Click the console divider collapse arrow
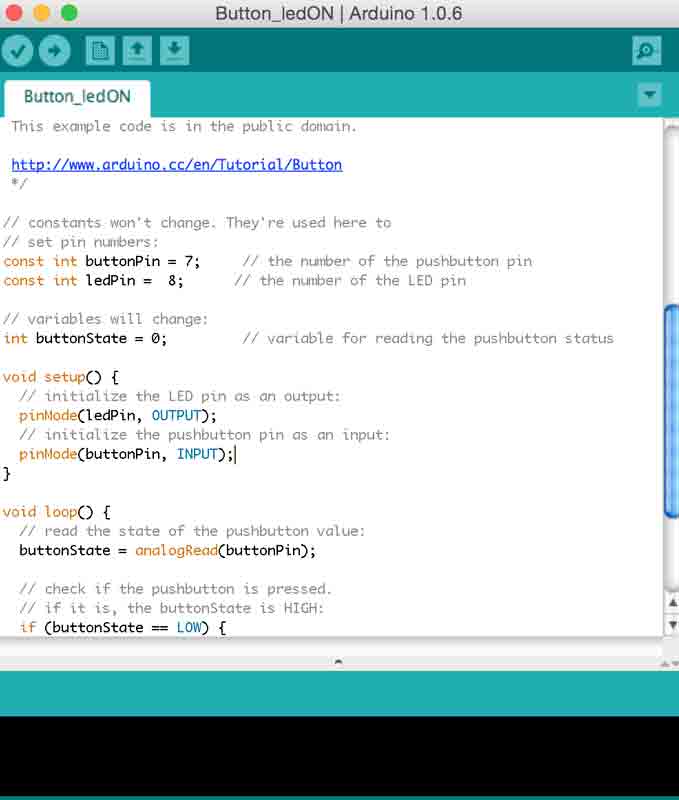Screen dimensions: 679x800 click(x=338, y=662)
